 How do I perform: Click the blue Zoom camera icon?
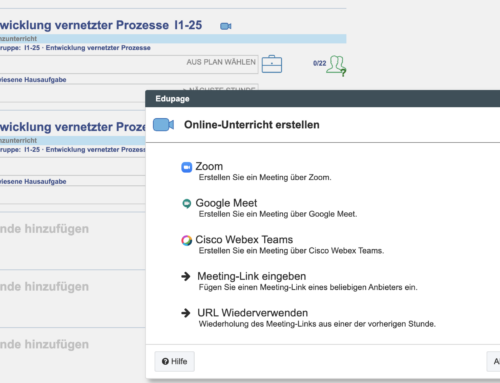pos(187,167)
